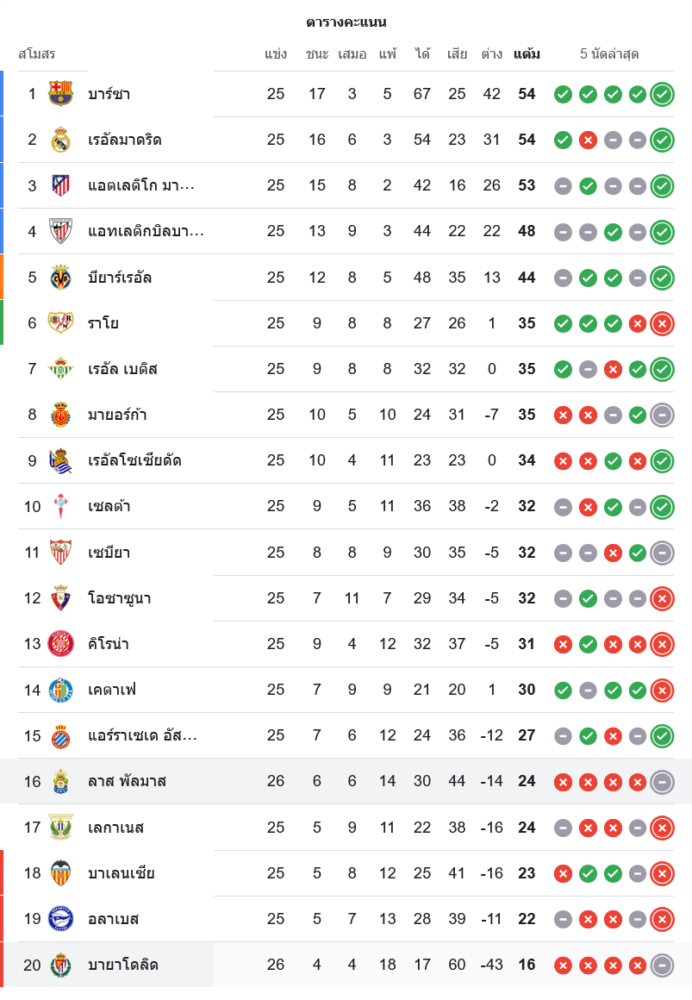Click the Las Palmas crest icon
The width and height of the screenshot is (692, 1000).
pyautogui.click(x=61, y=781)
